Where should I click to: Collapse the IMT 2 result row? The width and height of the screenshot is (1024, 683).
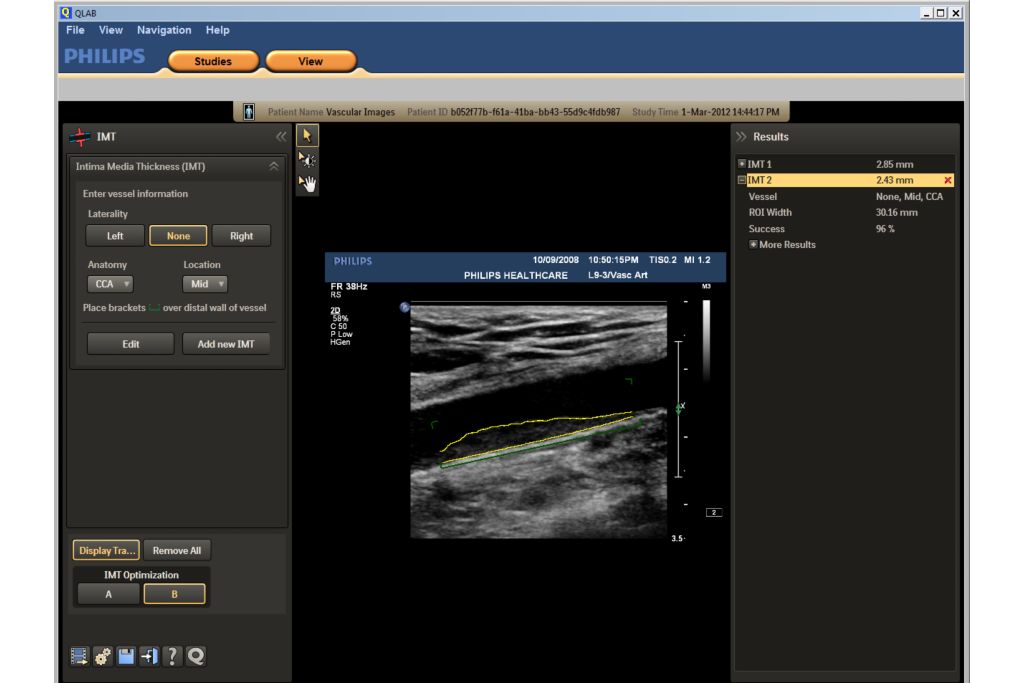point(742,180)
